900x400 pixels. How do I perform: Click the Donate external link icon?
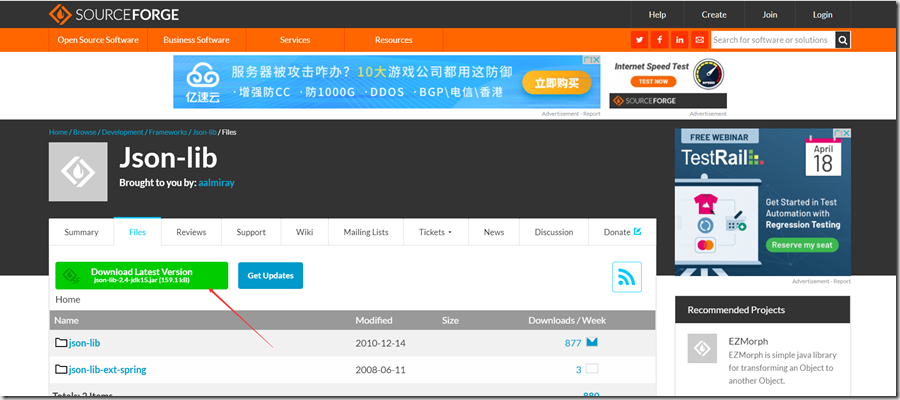[x=637, y=232]
